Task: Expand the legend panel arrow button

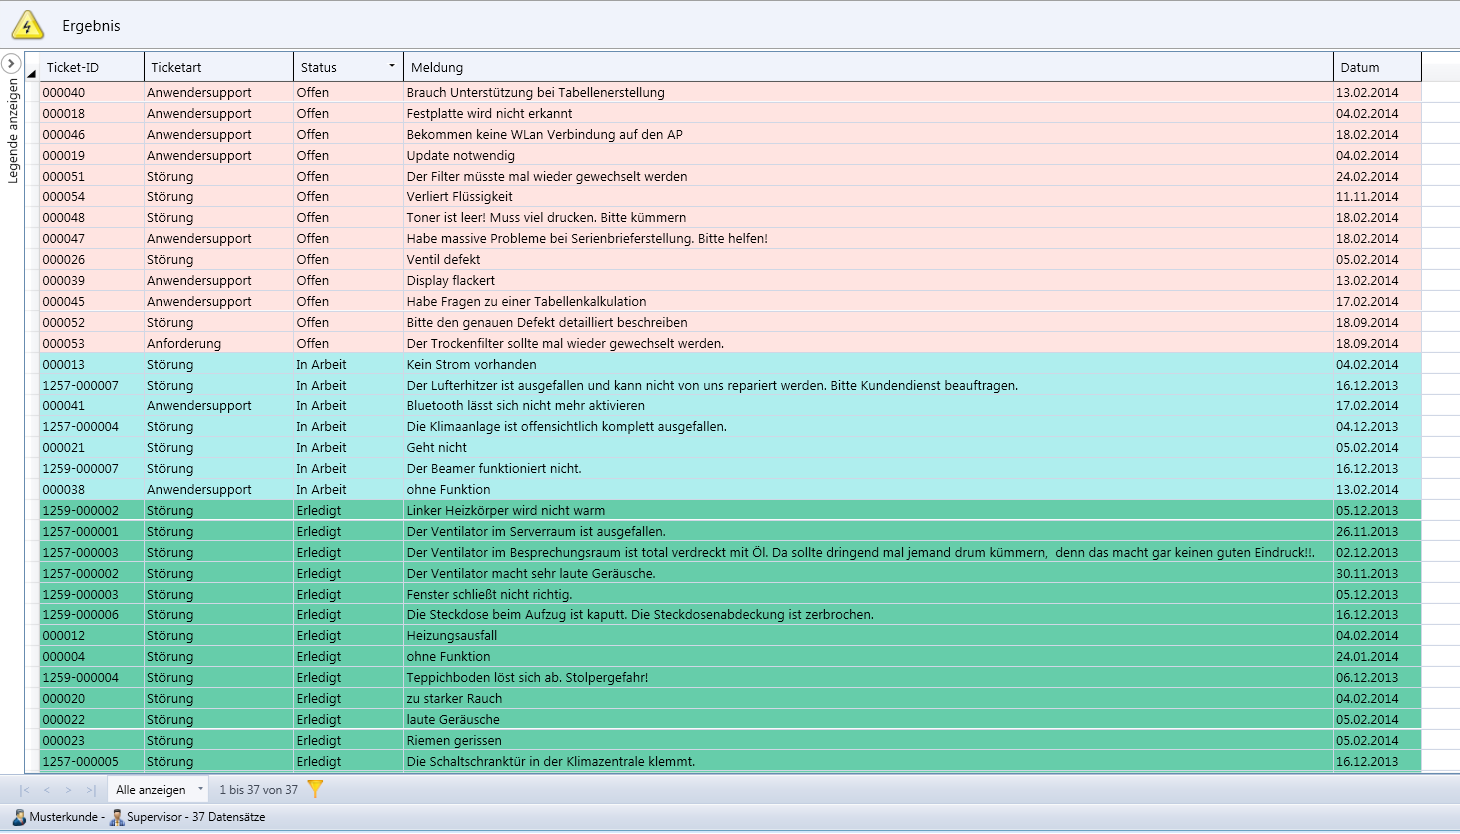Action: pos(11,64)
